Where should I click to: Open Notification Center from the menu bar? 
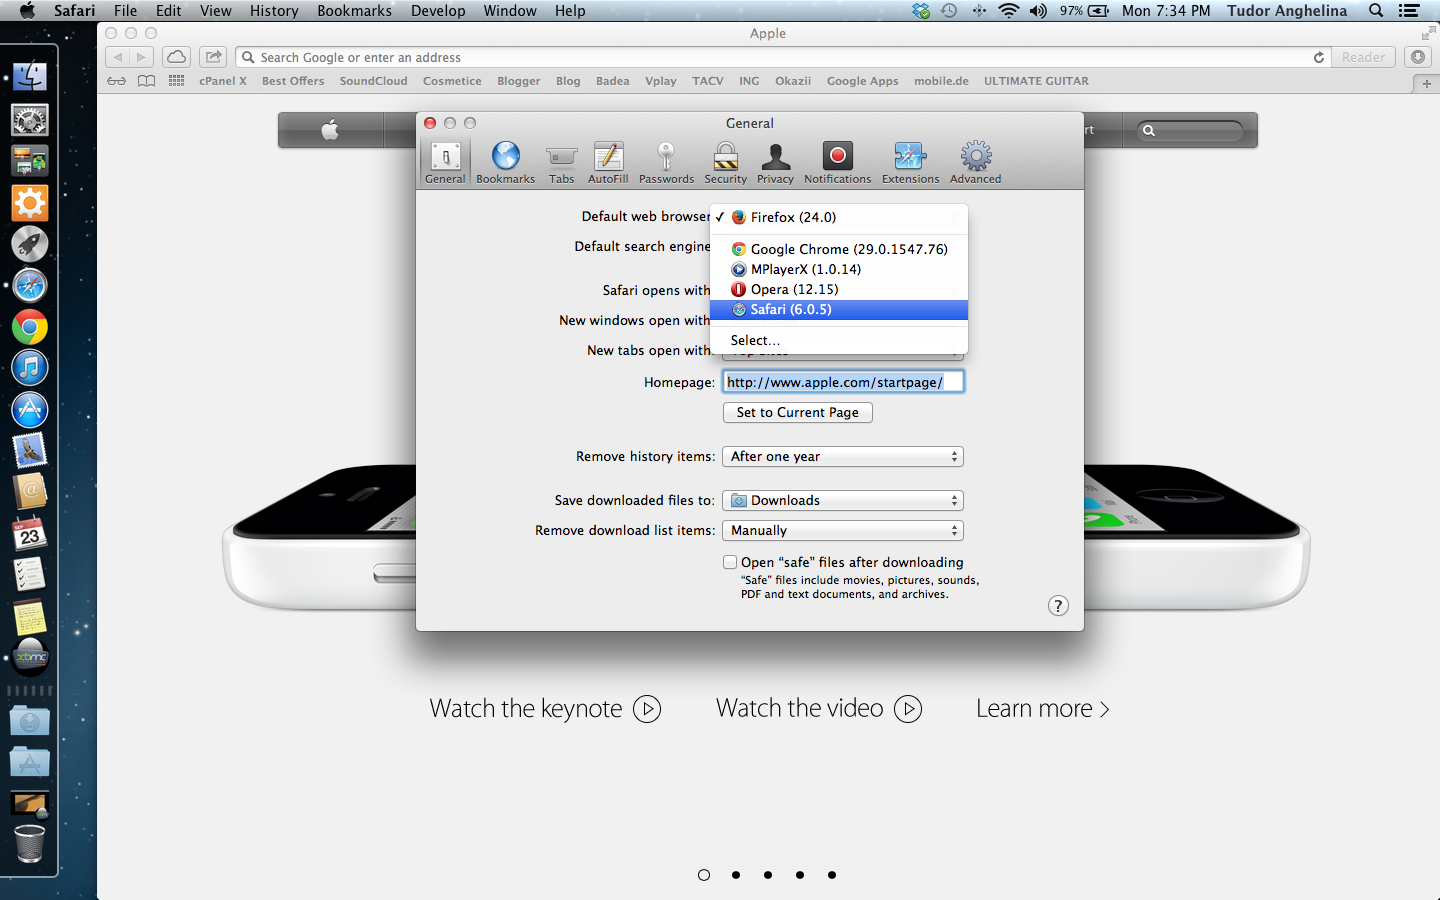tap(1409, 11)
